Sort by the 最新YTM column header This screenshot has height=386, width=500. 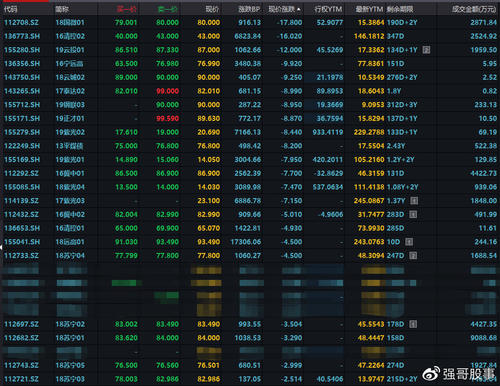point(369,9)
